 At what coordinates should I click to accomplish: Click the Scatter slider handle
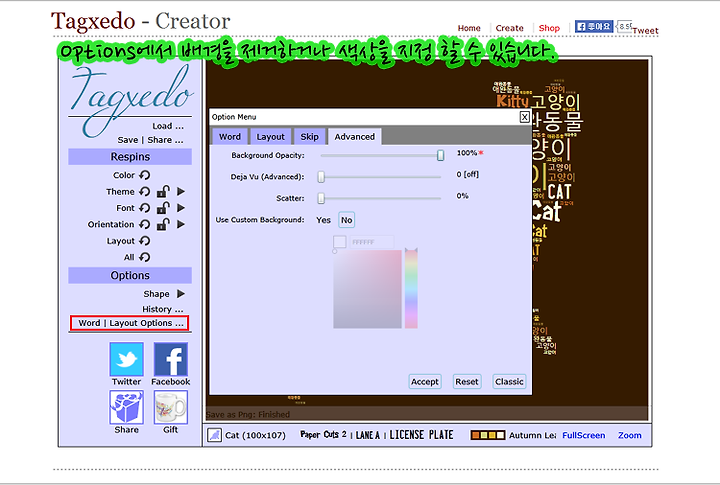click(x=321, y=198)
